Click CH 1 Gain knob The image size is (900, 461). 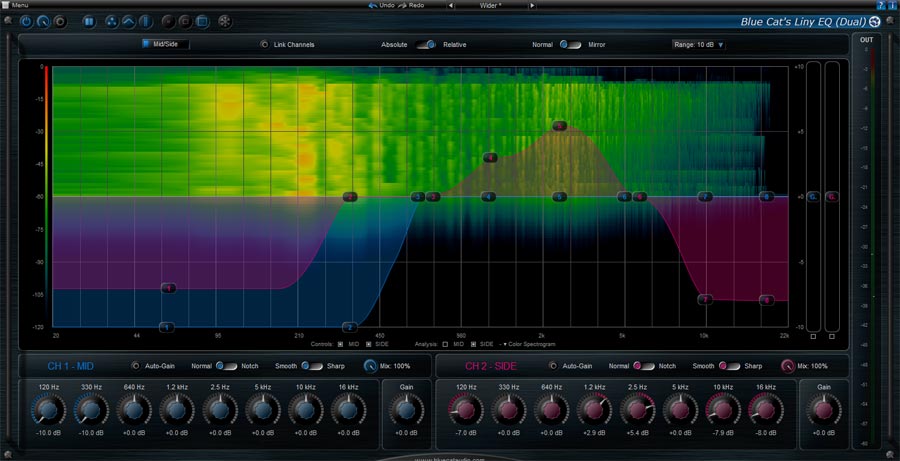click(x=406, y=410)
